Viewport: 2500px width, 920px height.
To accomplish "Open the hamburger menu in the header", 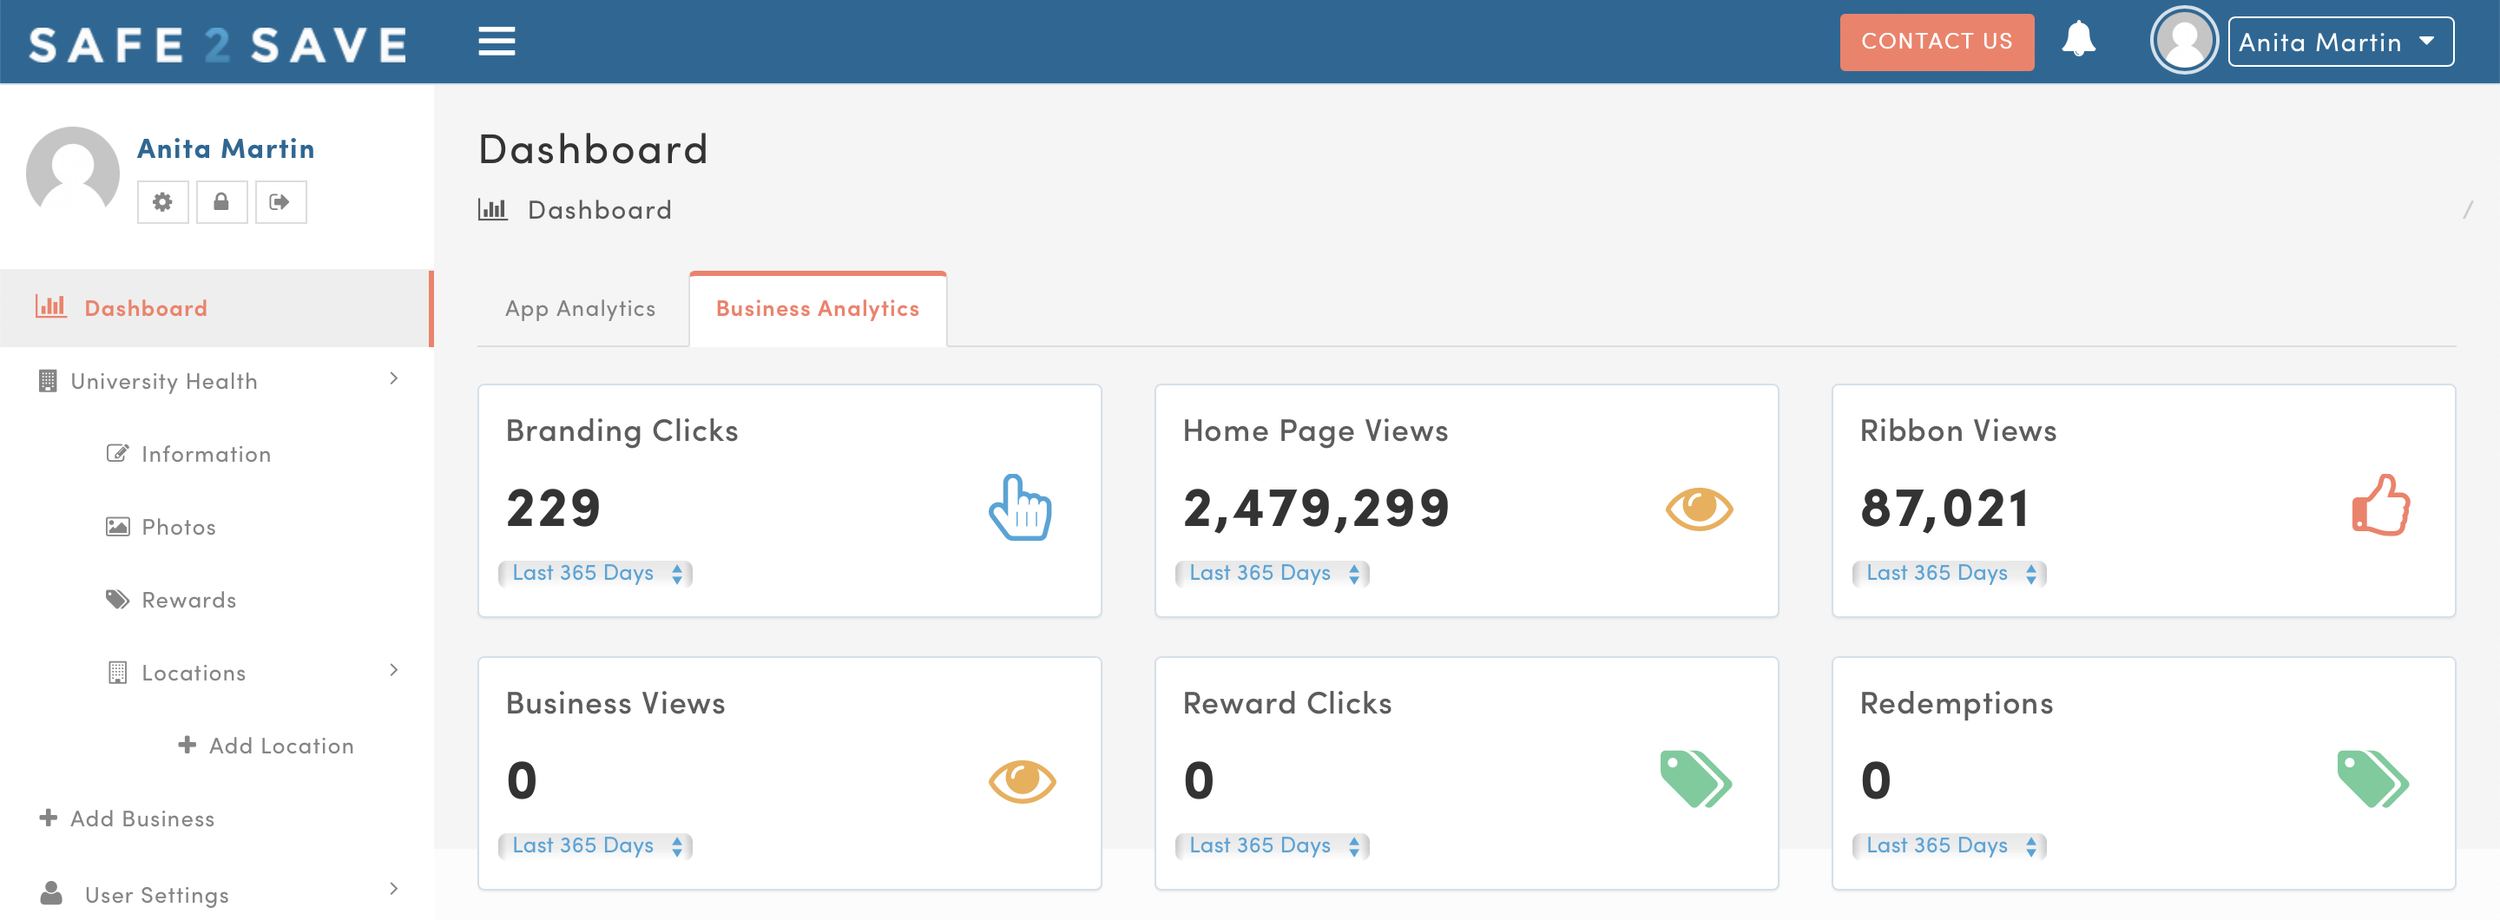I will [x=496, y=42].
